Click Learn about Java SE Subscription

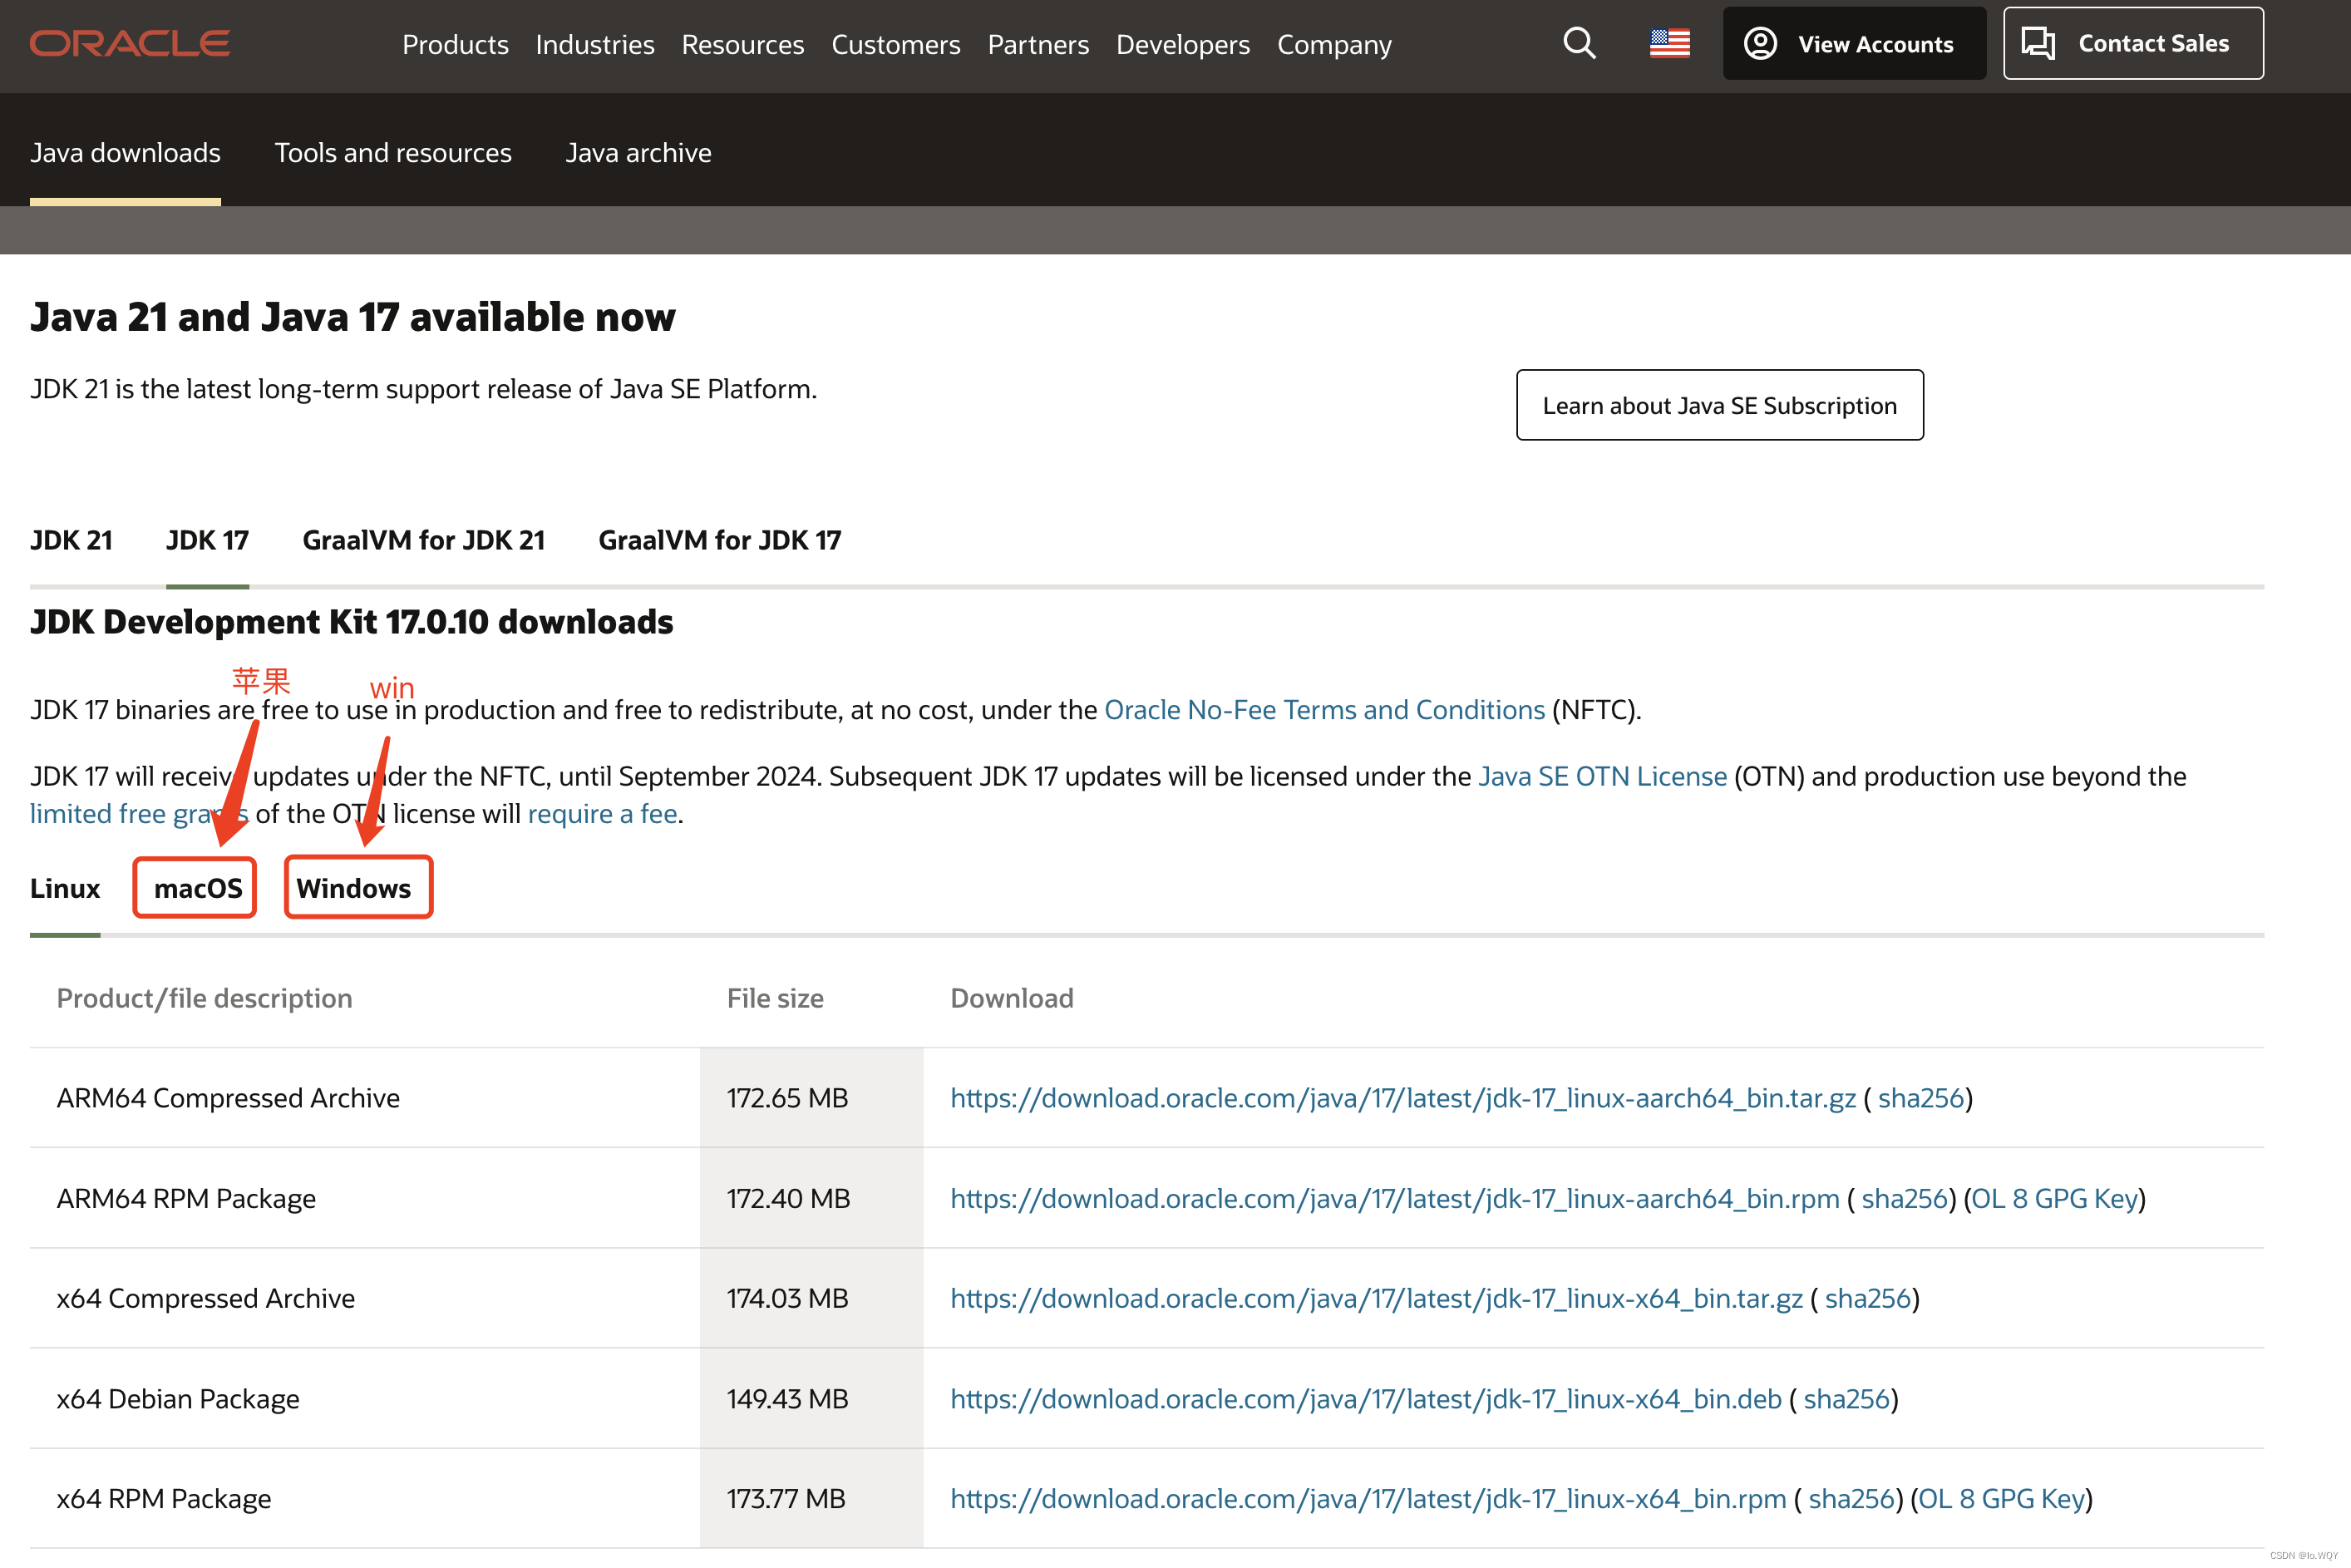pyautogui.click(x=1719, y=405)
